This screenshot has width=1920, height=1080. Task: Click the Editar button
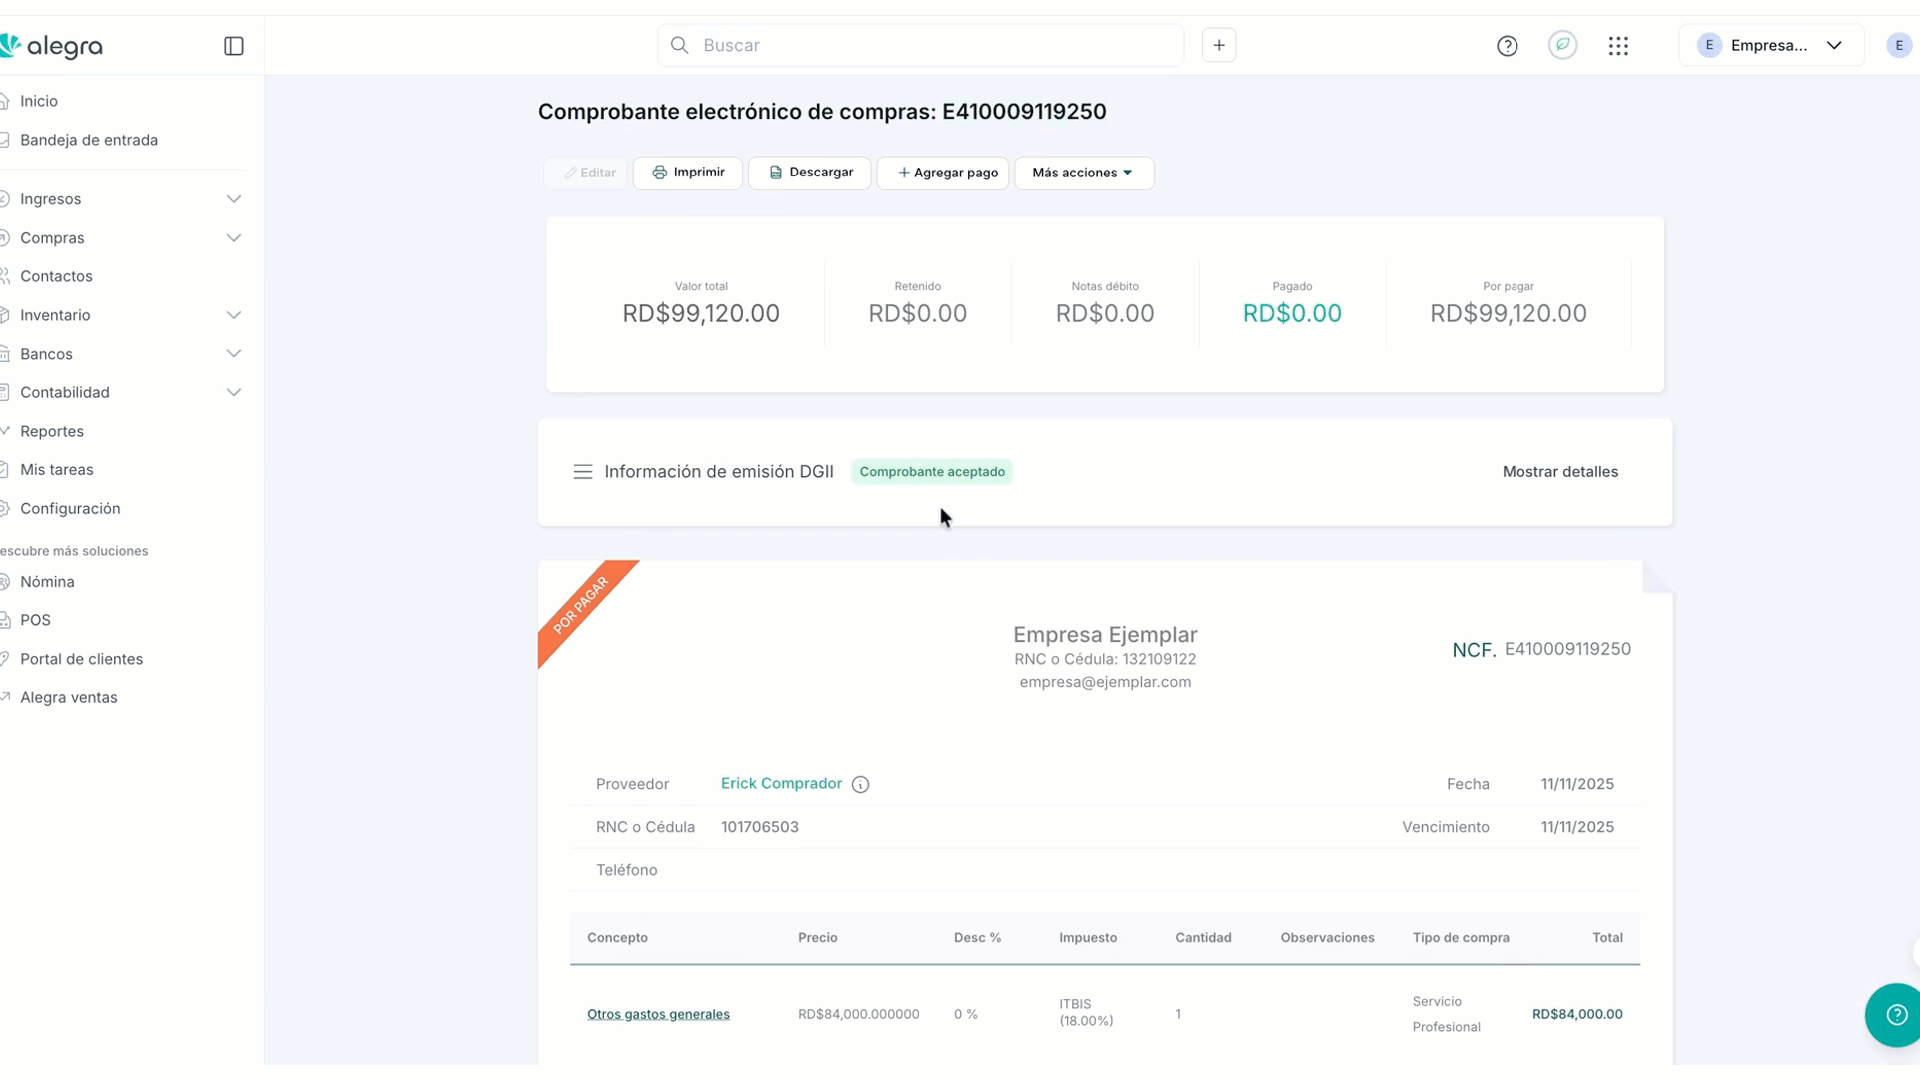coord(586,173)
